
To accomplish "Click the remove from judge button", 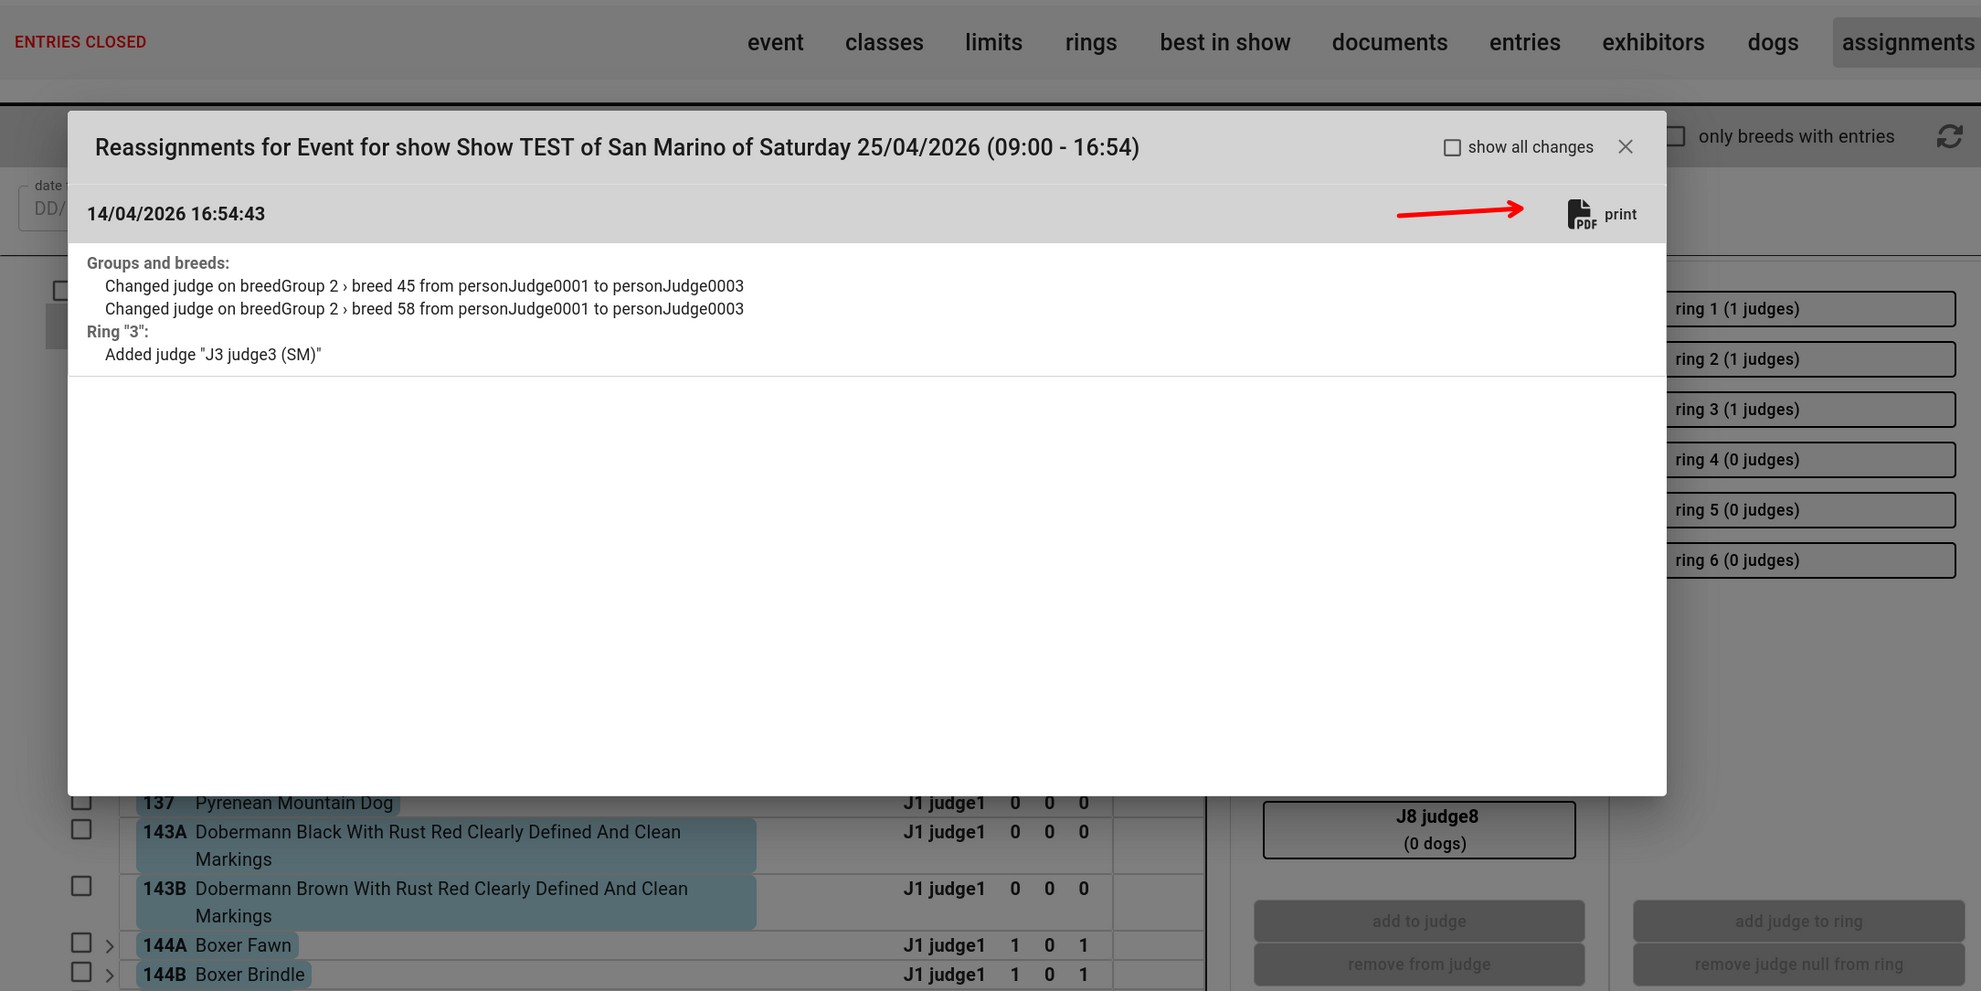I will [x=1419, y=964].
